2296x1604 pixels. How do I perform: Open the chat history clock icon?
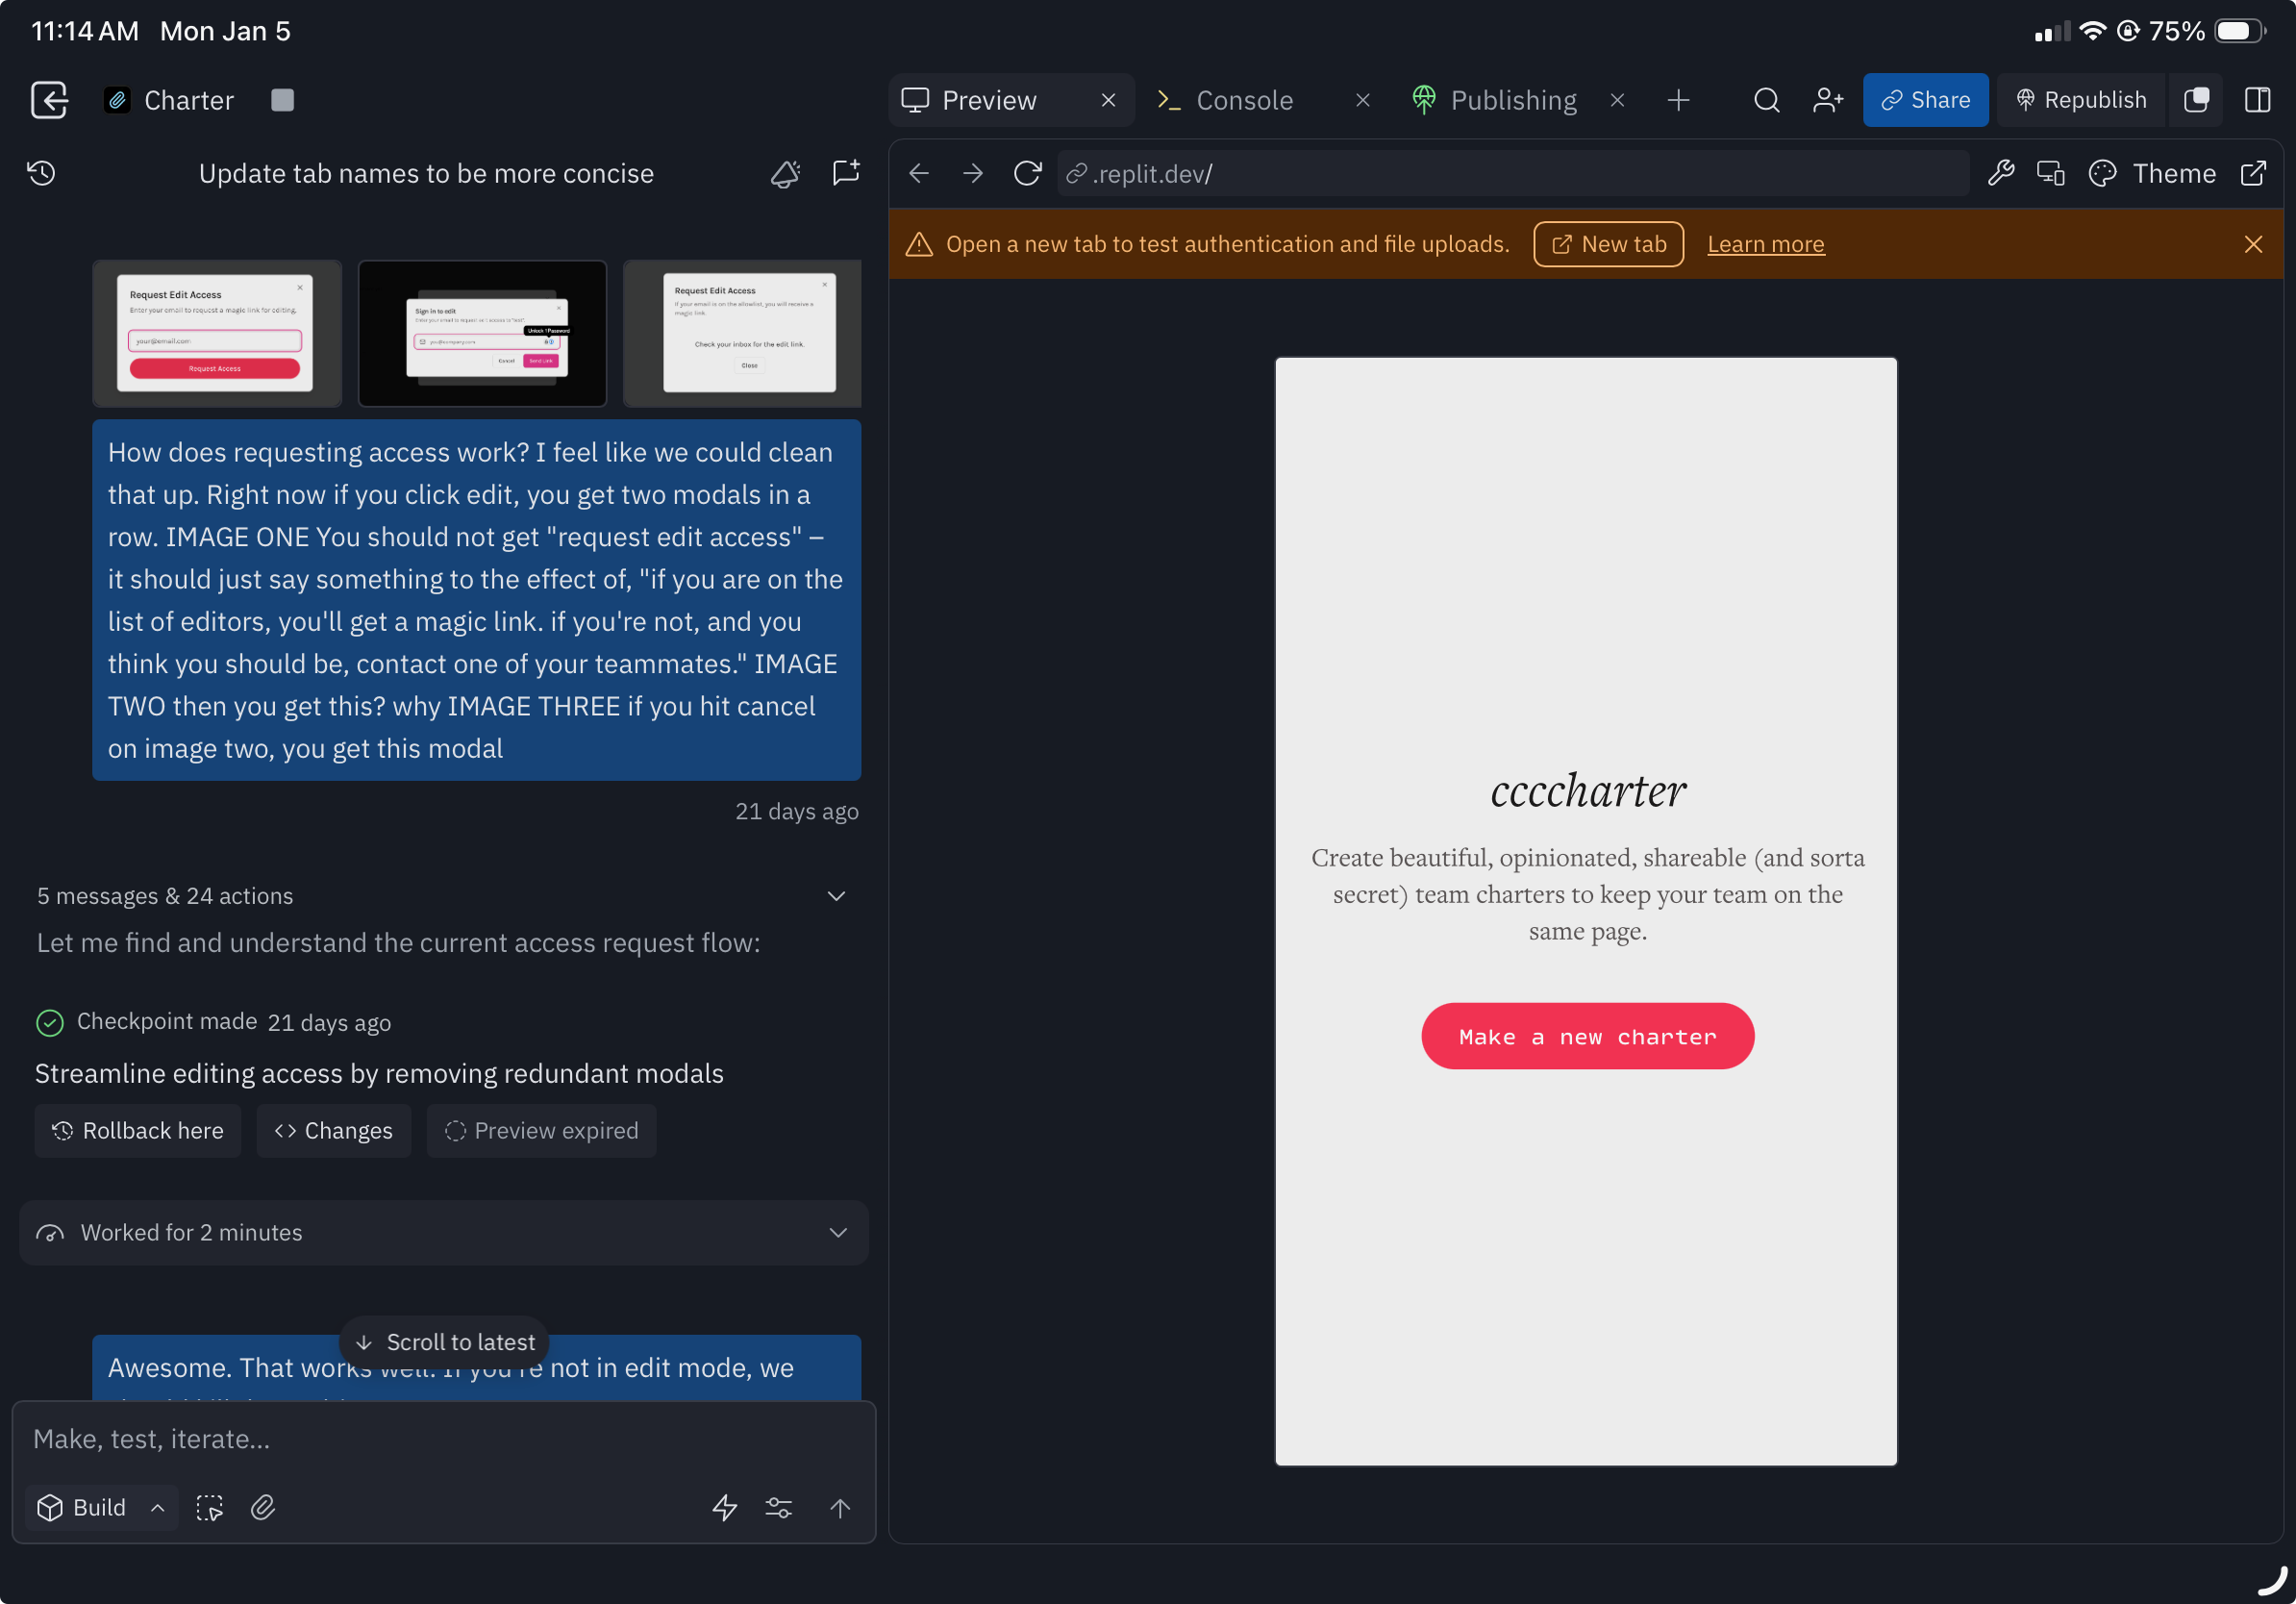[41, 173]
